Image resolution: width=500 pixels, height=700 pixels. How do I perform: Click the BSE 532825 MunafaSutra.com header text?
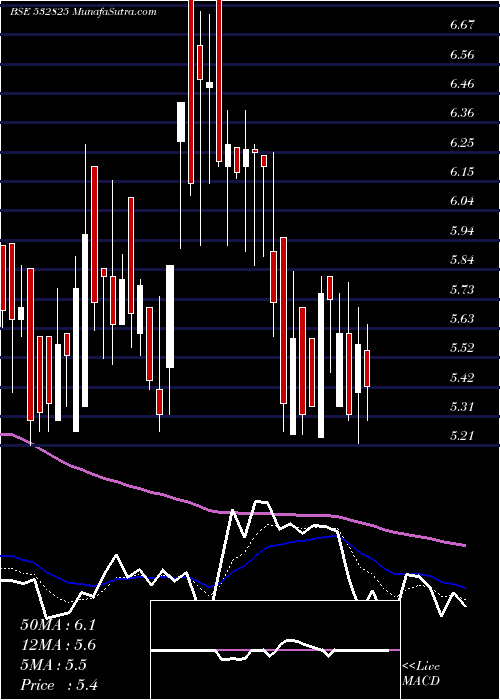[83, 12]
